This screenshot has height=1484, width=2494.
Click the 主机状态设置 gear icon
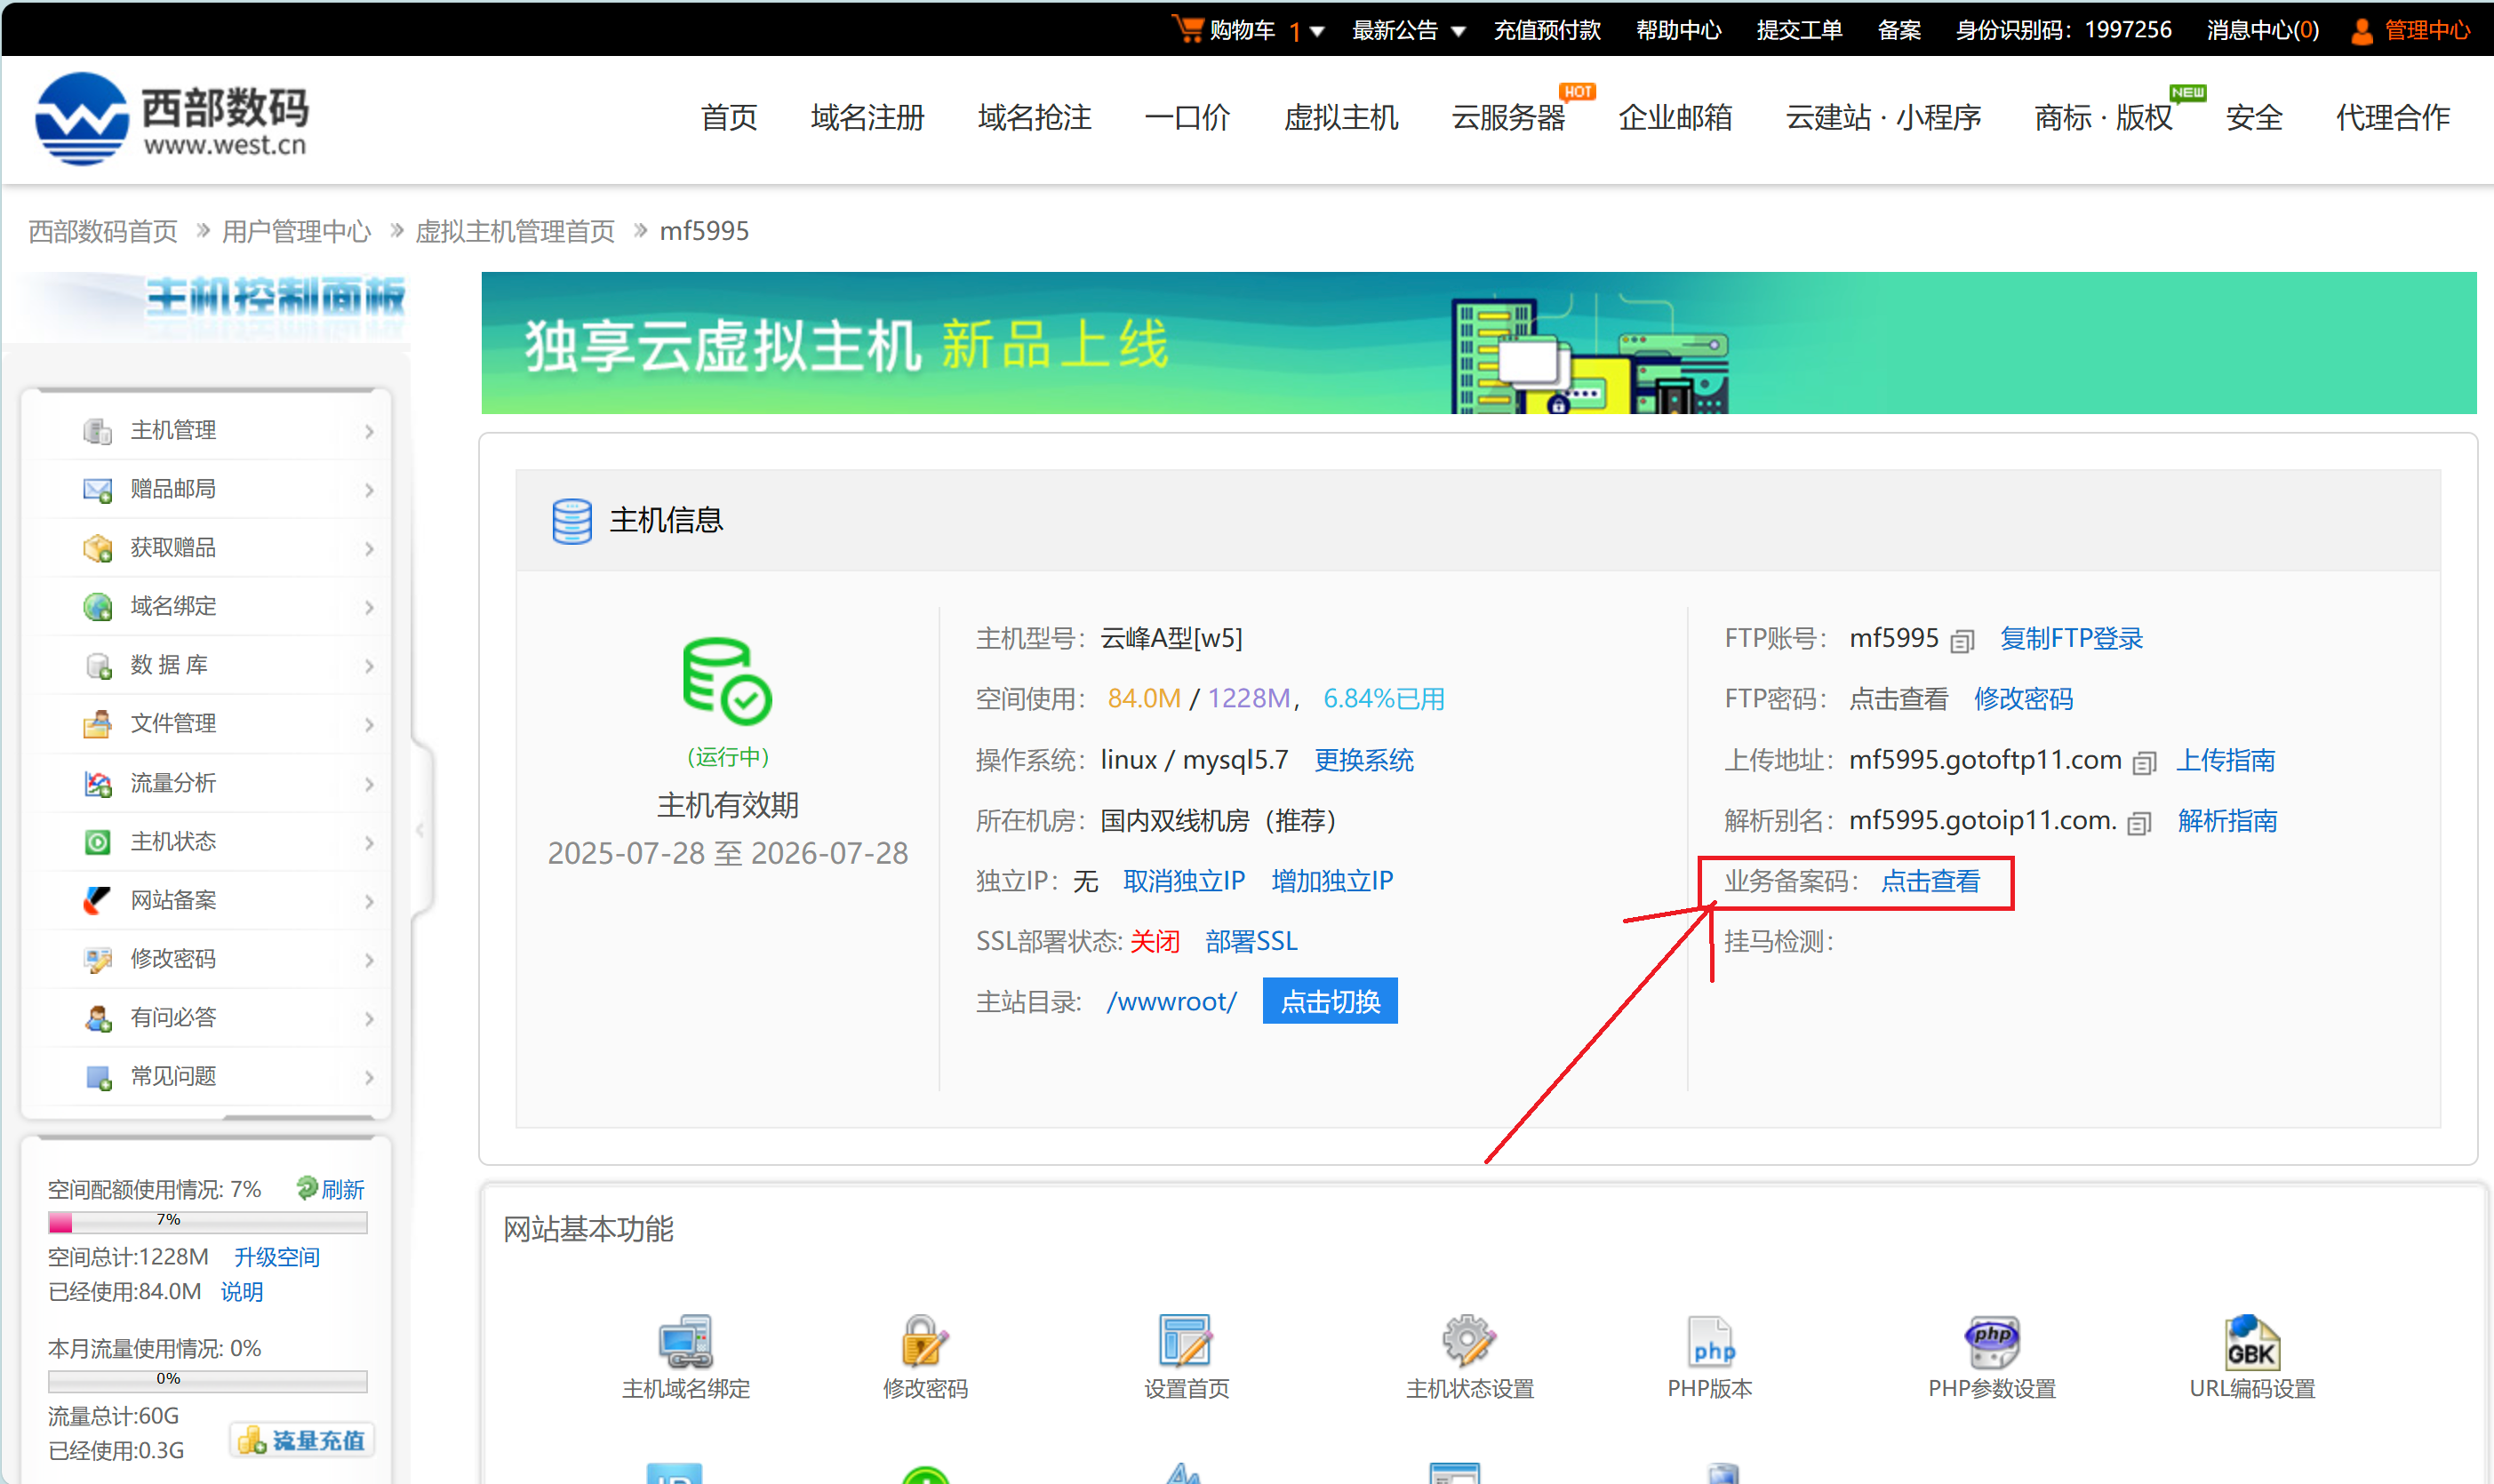click(1468, 1340)
